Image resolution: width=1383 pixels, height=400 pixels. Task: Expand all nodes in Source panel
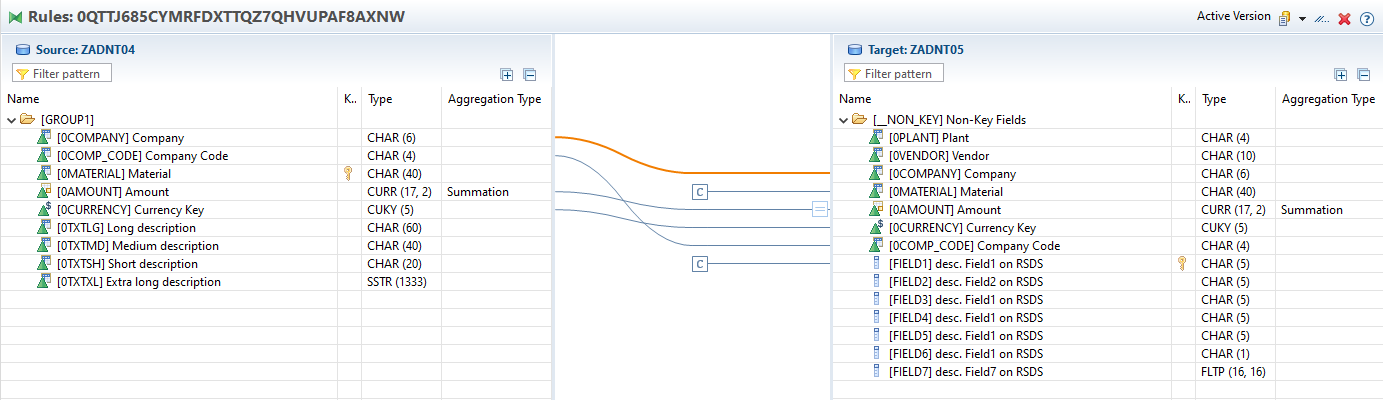point(507,74)
